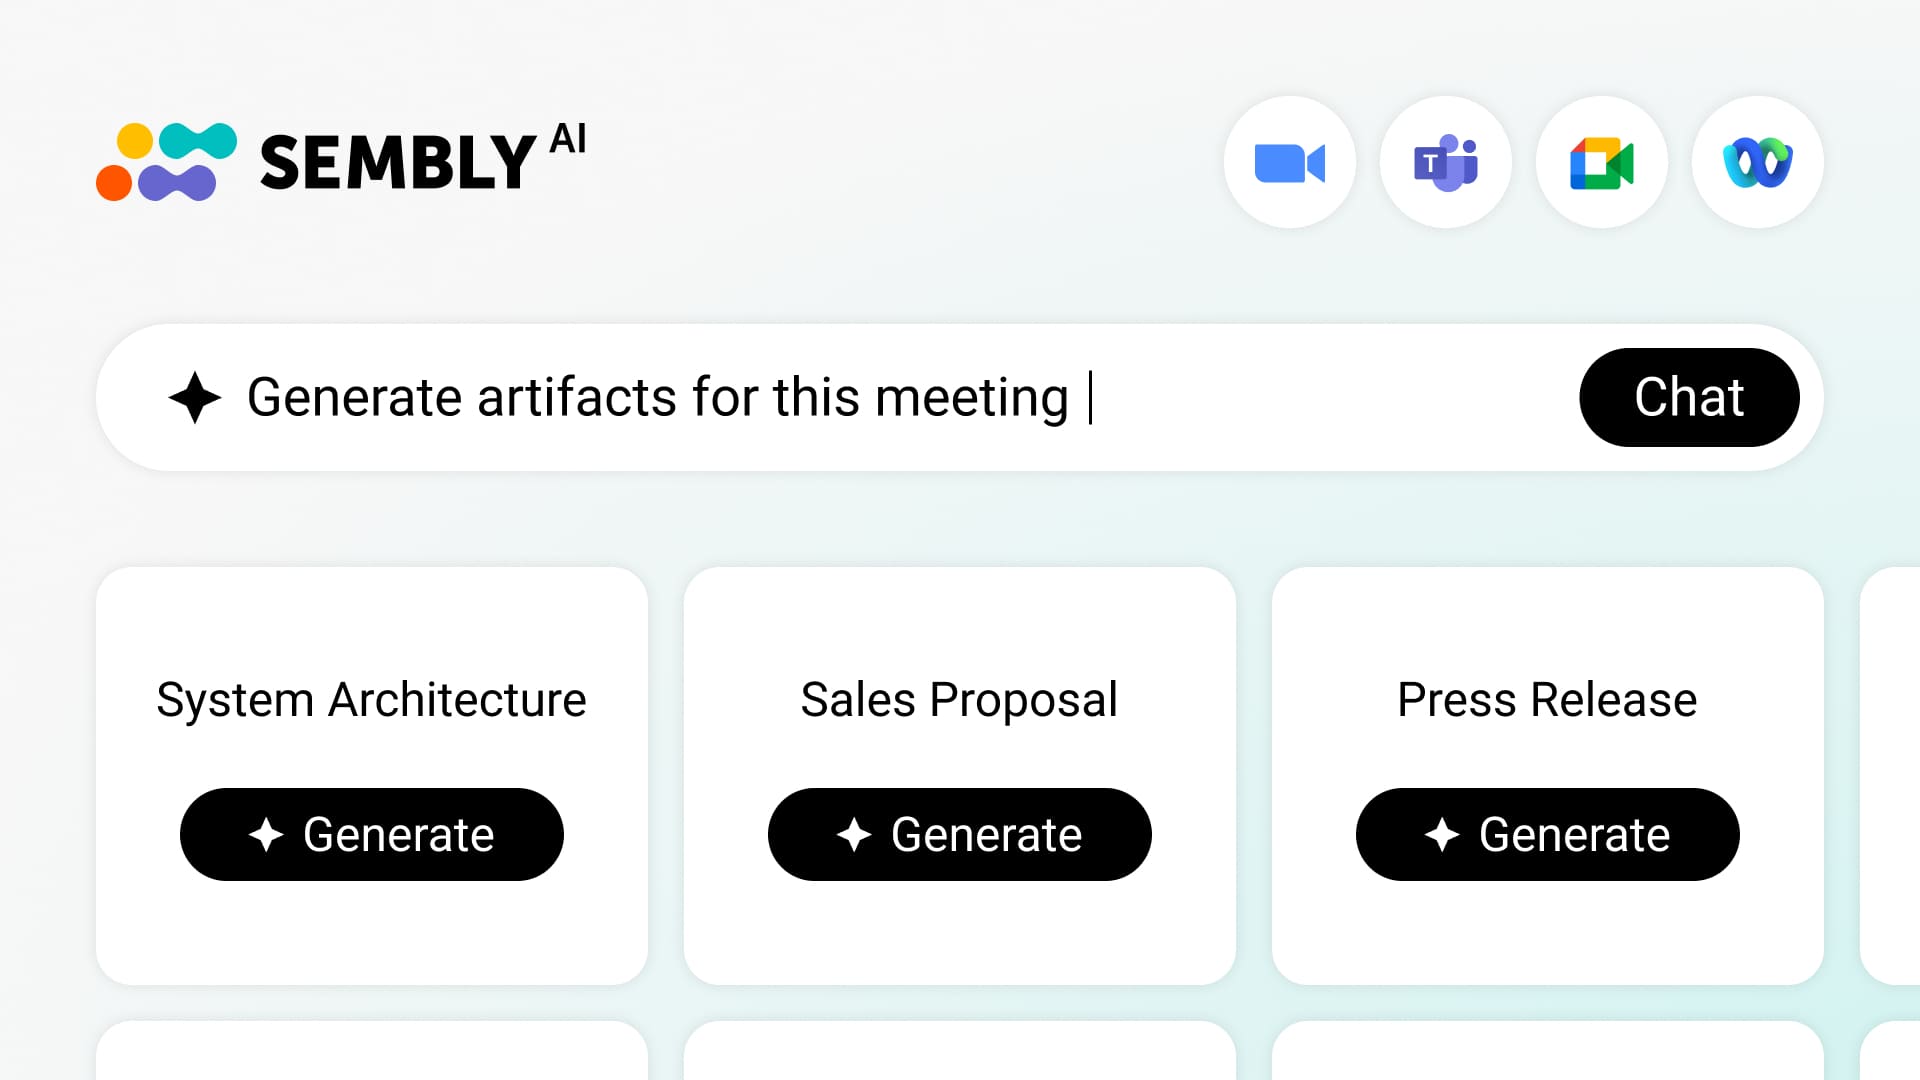Image resolution: width=1920 pixels, height=1080 pixels.
Task: Click the sparkle icon on Press Release's Generate button
Action: [1442, 835]
